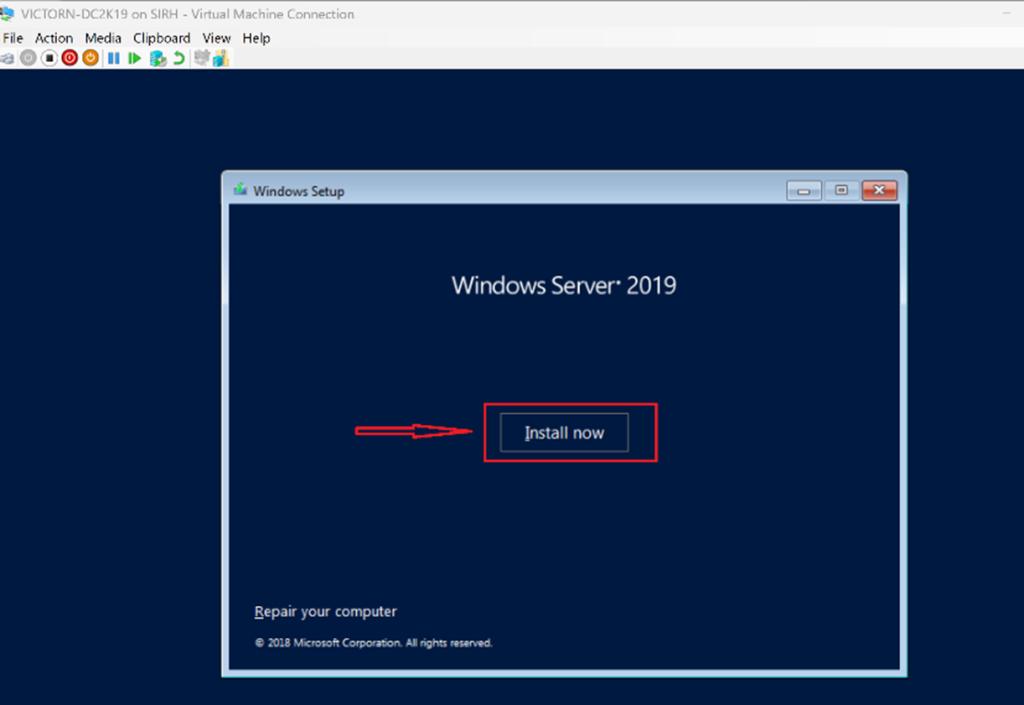Click the Windows Setup title text
The height and width of the screenshot is (705, 1024).
click(x=298, y=191)
